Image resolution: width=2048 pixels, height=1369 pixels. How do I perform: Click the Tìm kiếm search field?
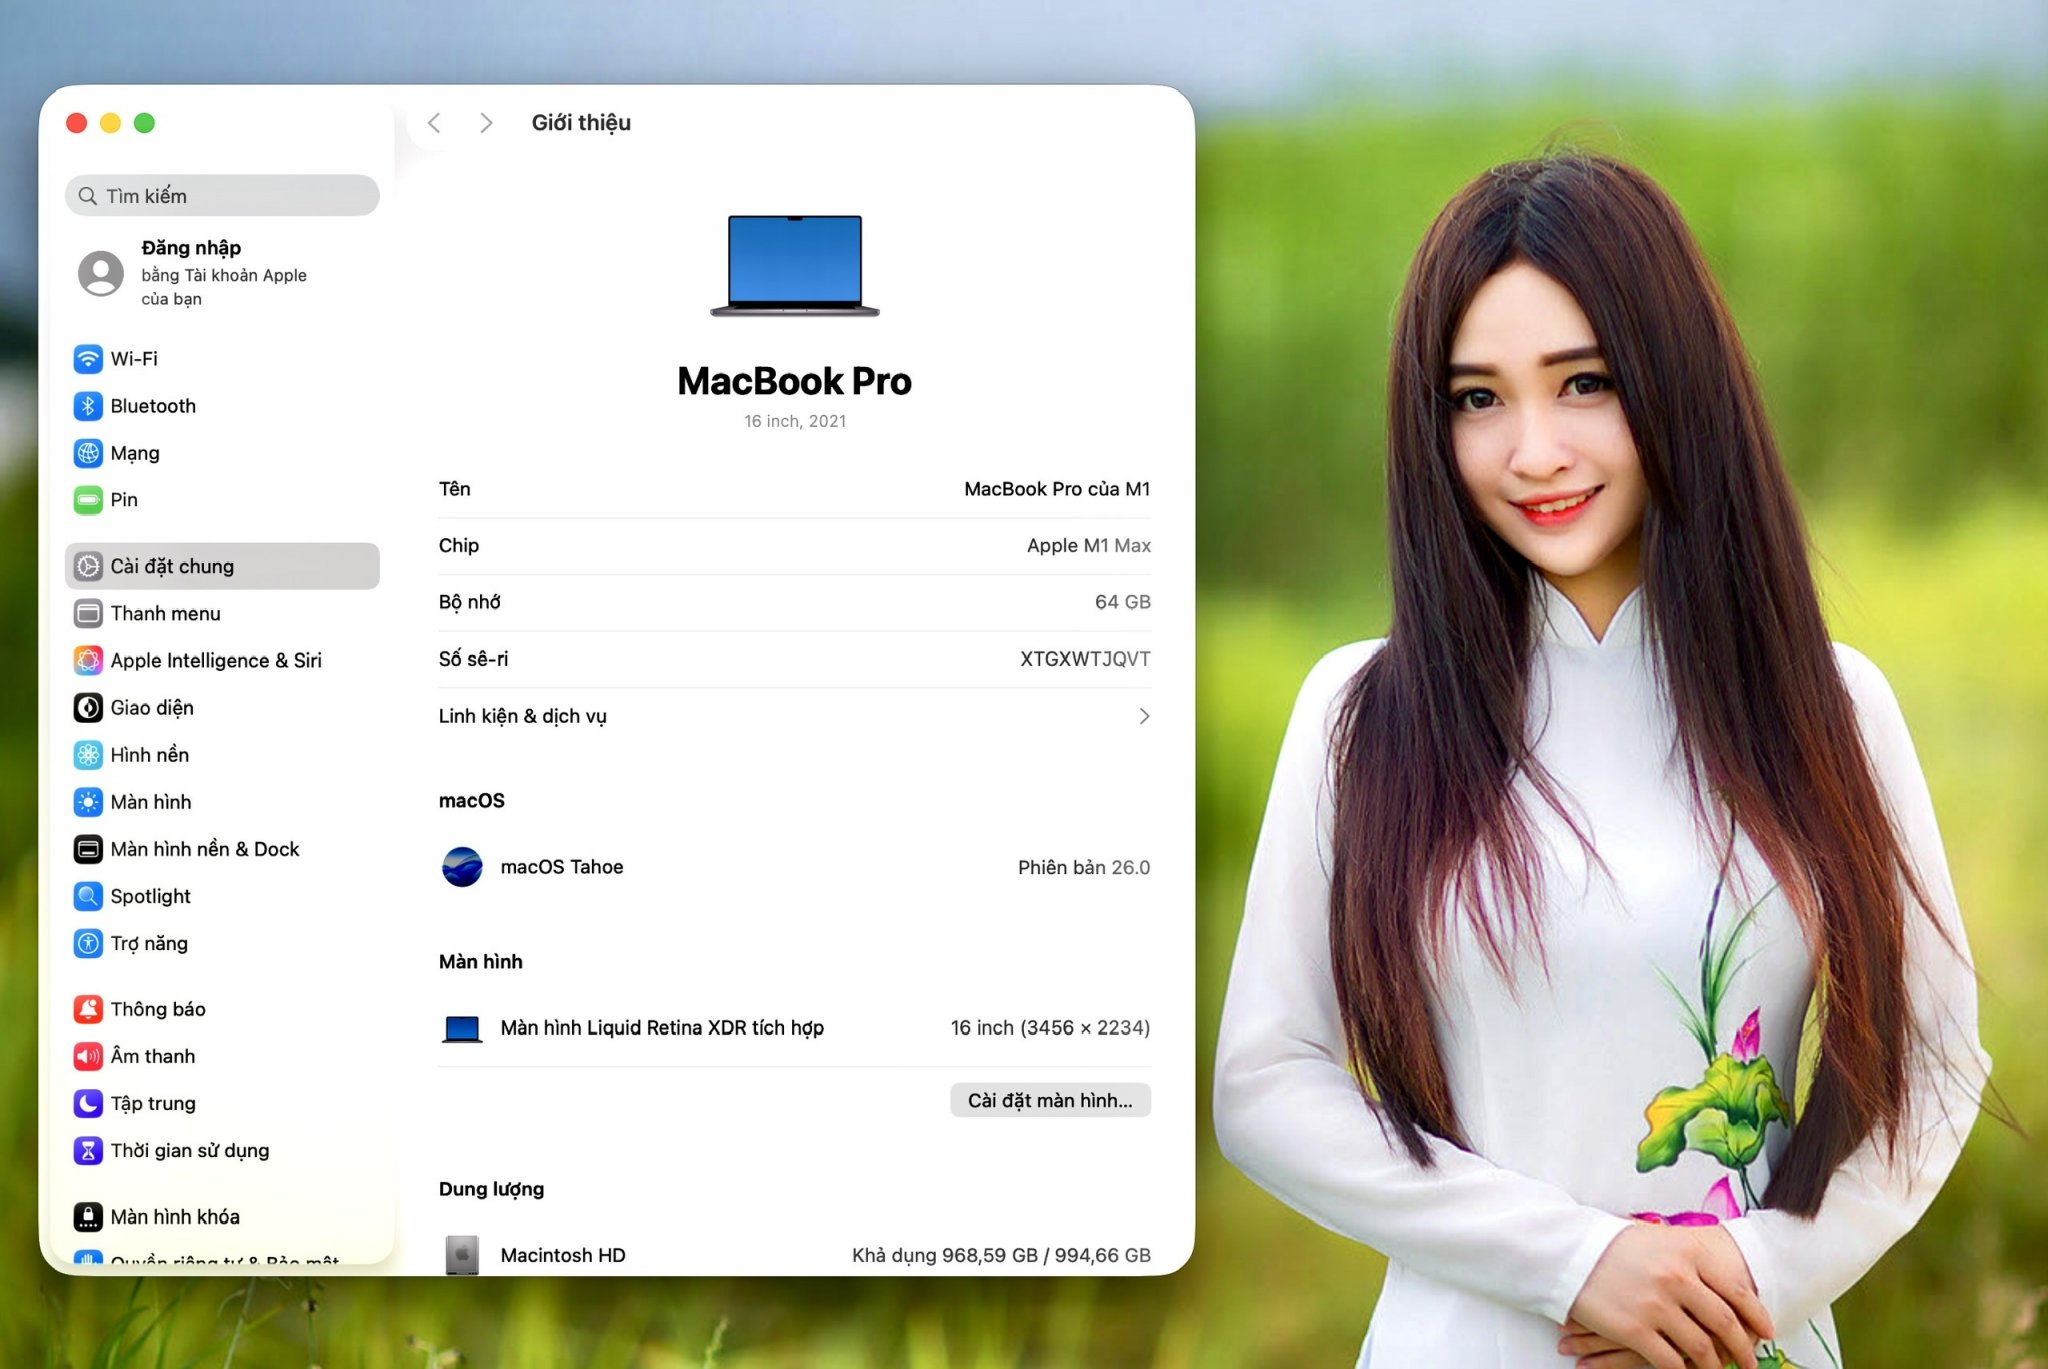tap(222, 196)
